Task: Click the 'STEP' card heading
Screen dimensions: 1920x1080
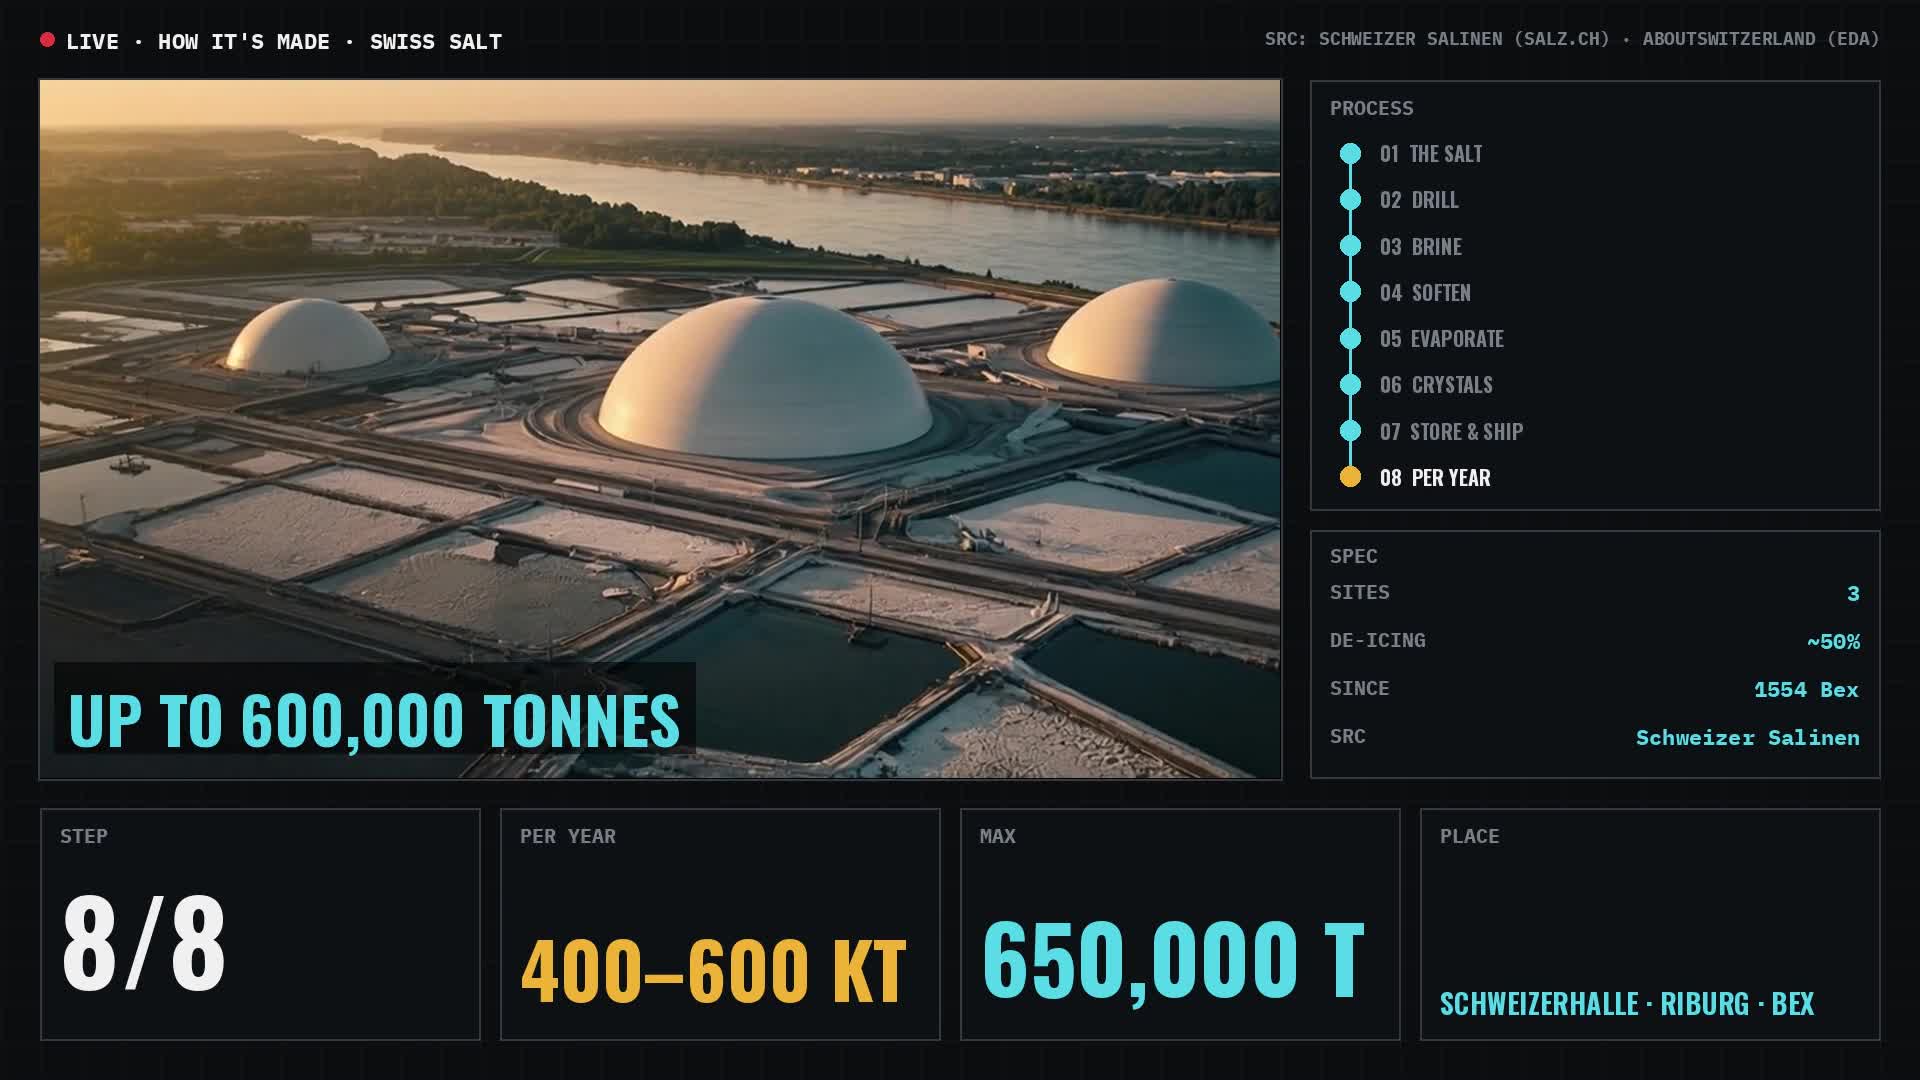Action: 83,836
